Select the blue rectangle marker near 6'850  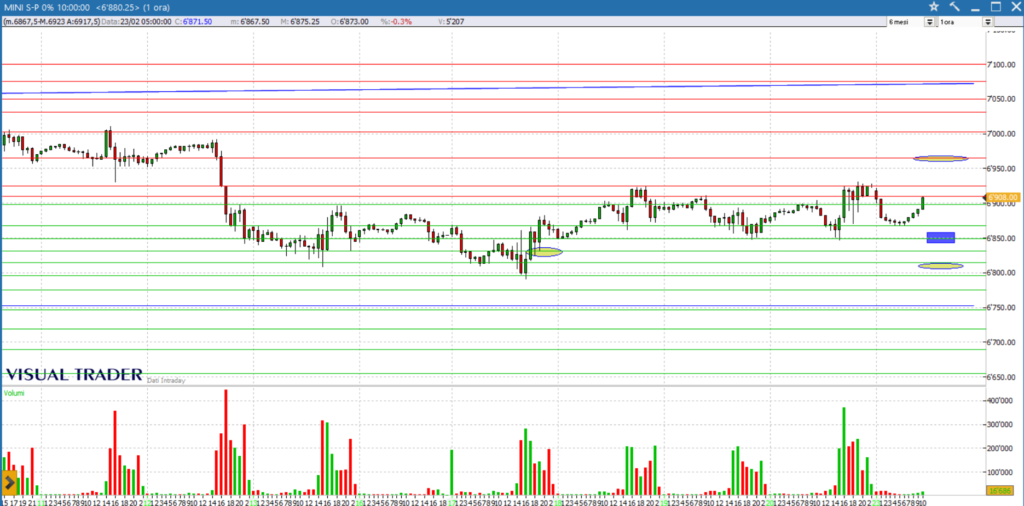click(940, 237)
